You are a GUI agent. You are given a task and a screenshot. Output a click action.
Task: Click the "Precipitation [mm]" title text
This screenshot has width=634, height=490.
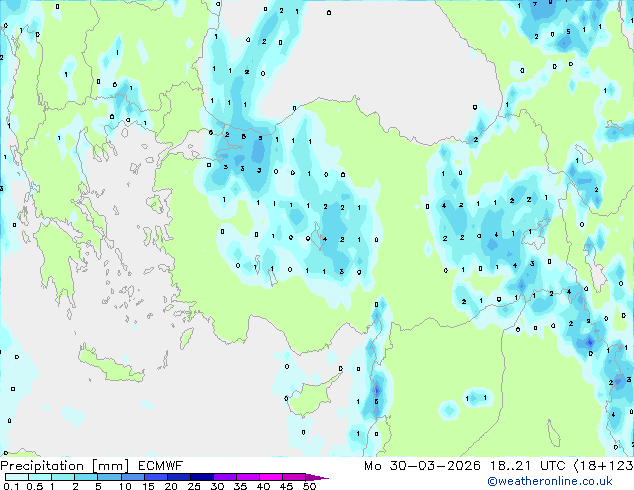click(x=65, y=466)
